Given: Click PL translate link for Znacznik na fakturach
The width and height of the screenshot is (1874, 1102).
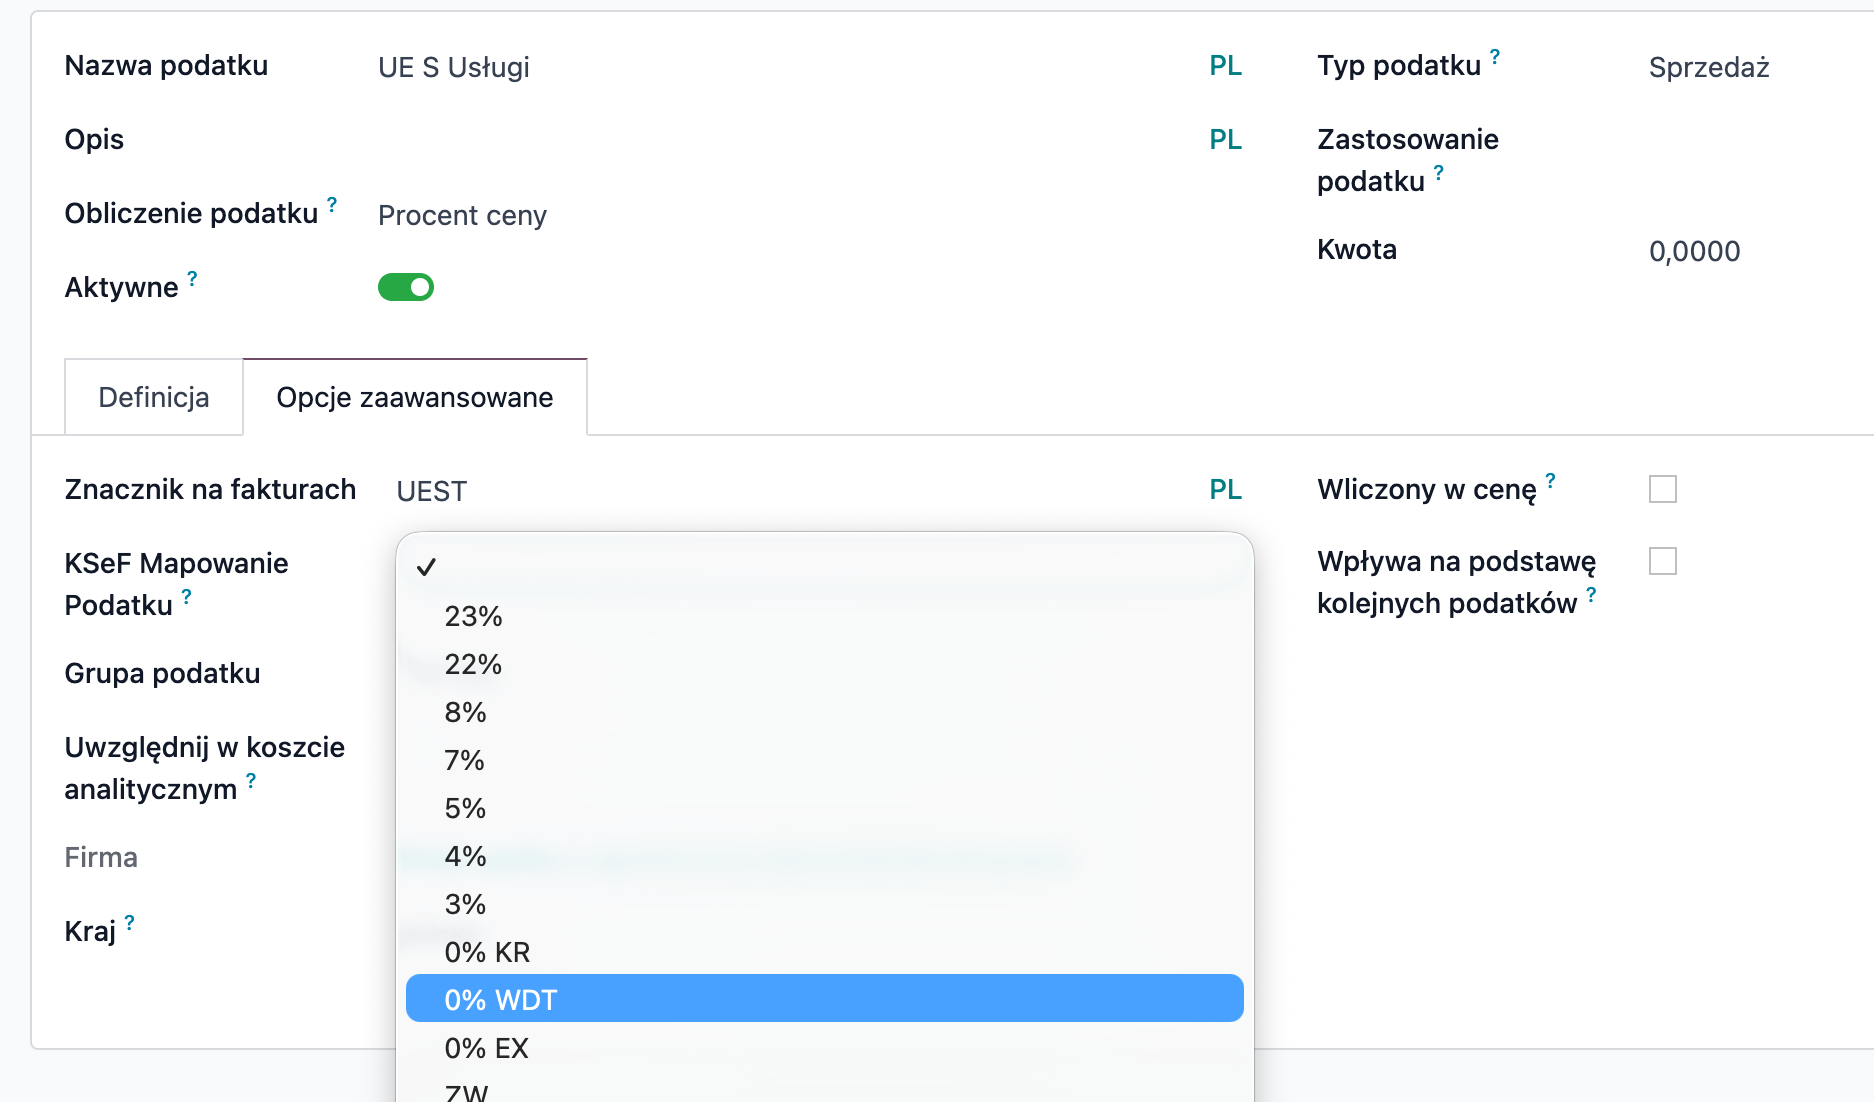Looking at the screenshot, I should [1224, 490].
